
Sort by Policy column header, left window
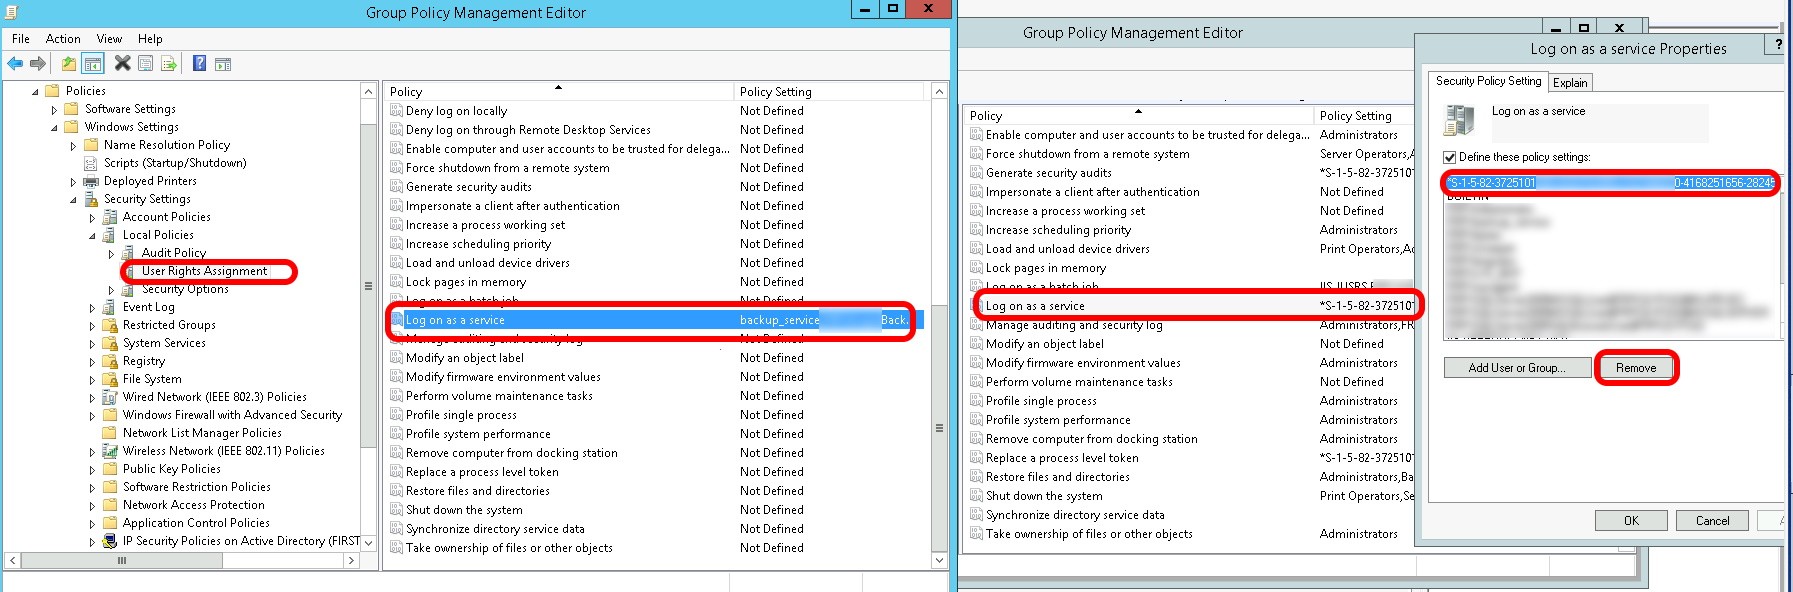(559, 91)
